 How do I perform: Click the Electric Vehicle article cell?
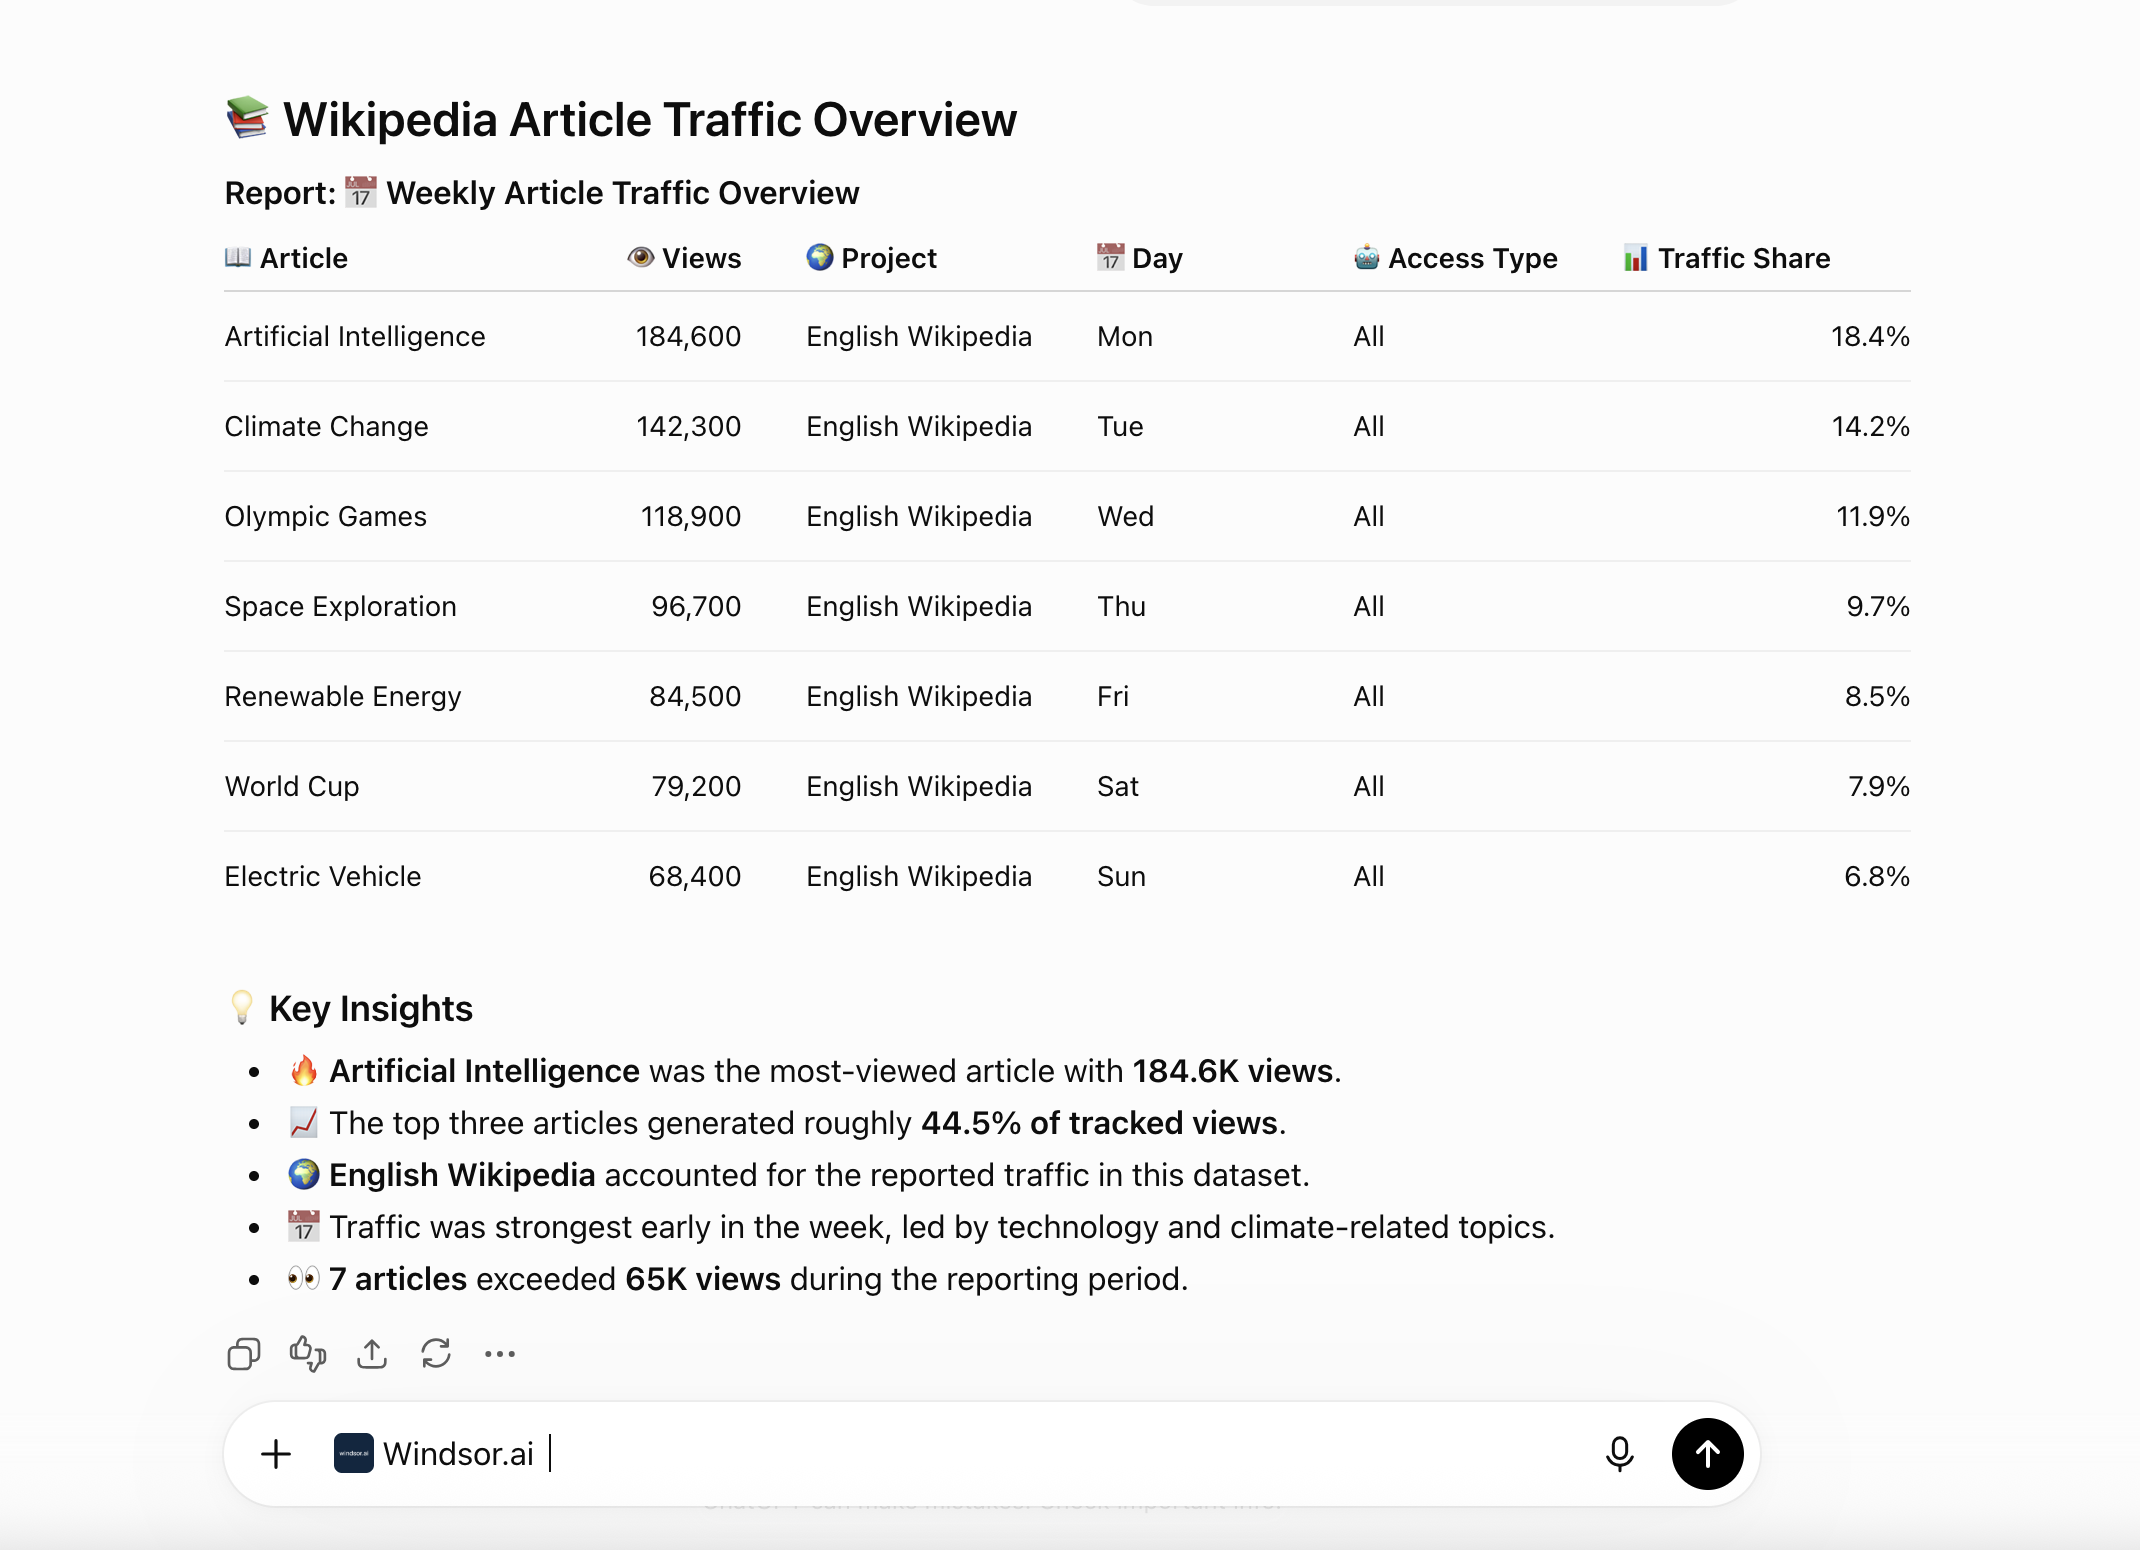tap(322, 877)
